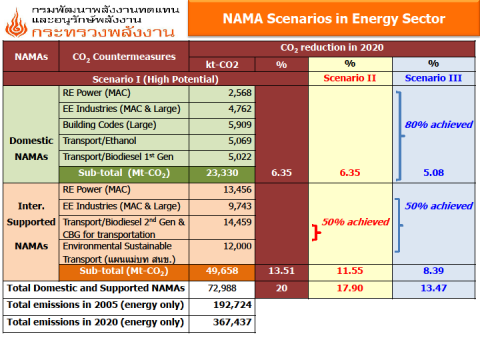
Task: Select the Inter. Supported NAMAs category cell
Action: click(x=31, y=232)
